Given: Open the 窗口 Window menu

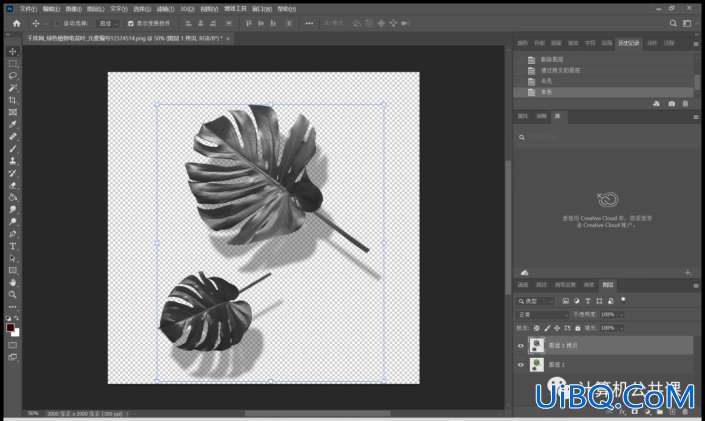Looking at the screenshot, I should (x=261, y=9).
